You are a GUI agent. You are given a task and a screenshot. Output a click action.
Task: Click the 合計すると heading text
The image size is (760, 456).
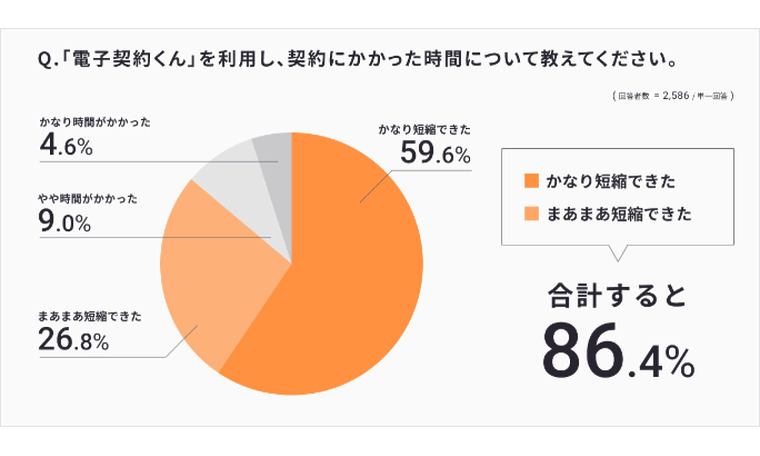point(618,296)
